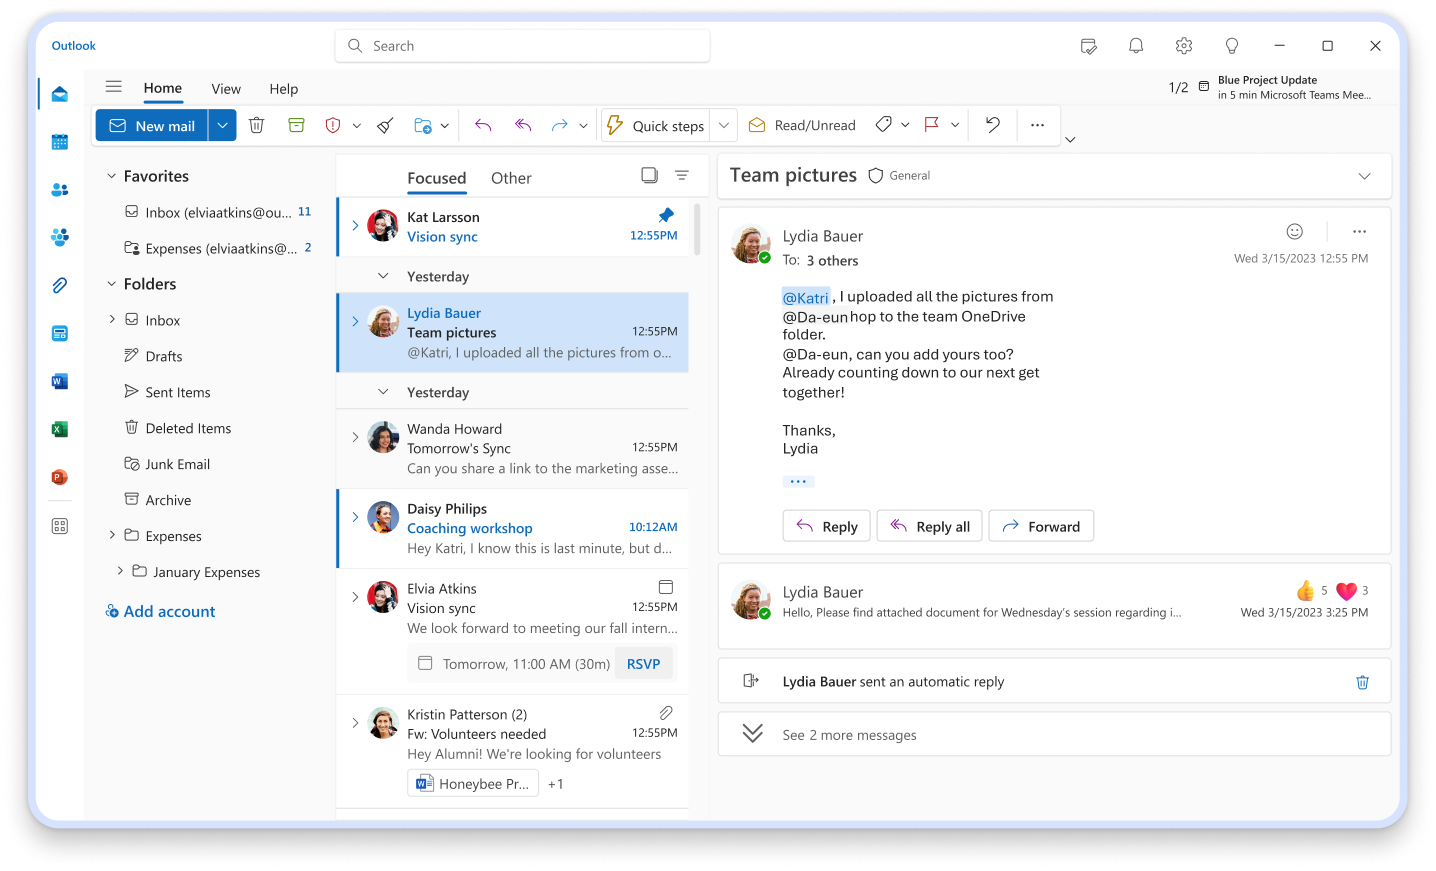The image size is (1436, 871).
Task: Open Excel from the app sidebar
Action: (x=60, y=429)
